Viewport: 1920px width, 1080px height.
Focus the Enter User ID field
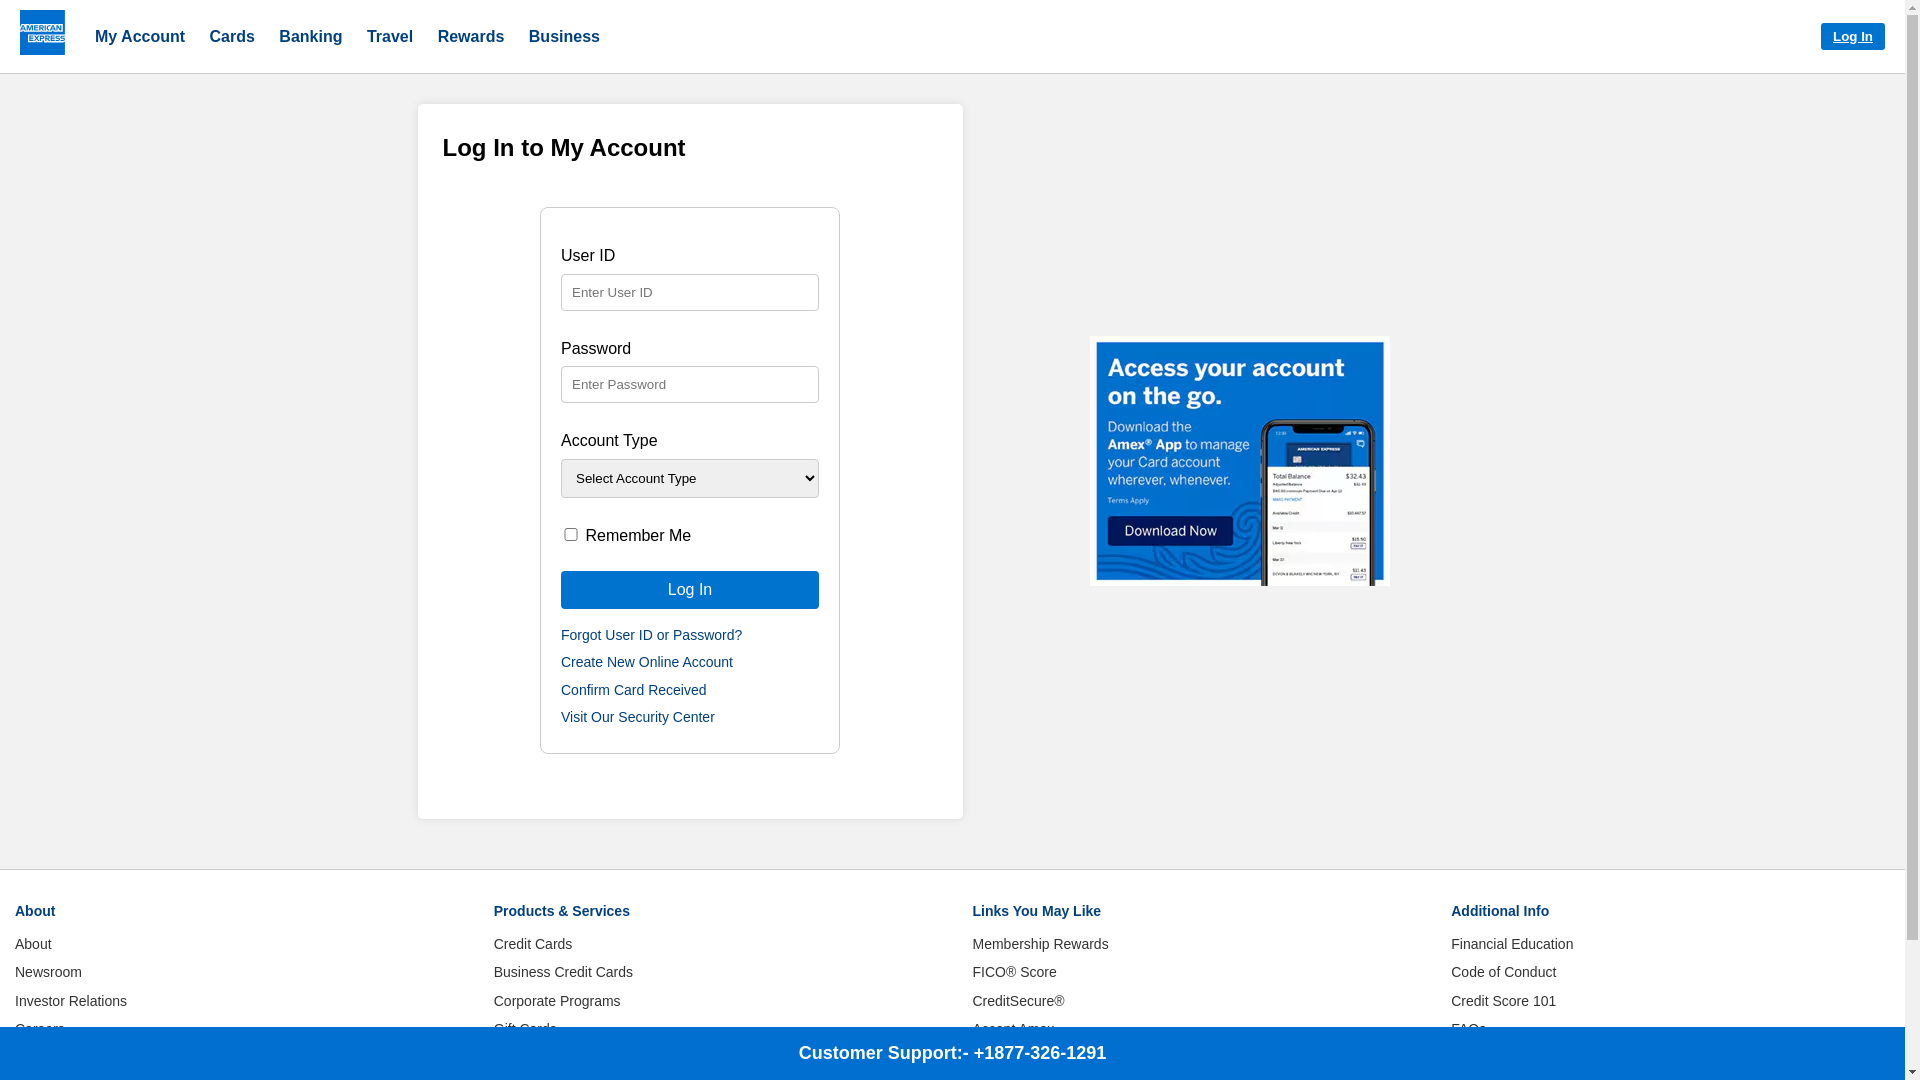tap(690, 293)
